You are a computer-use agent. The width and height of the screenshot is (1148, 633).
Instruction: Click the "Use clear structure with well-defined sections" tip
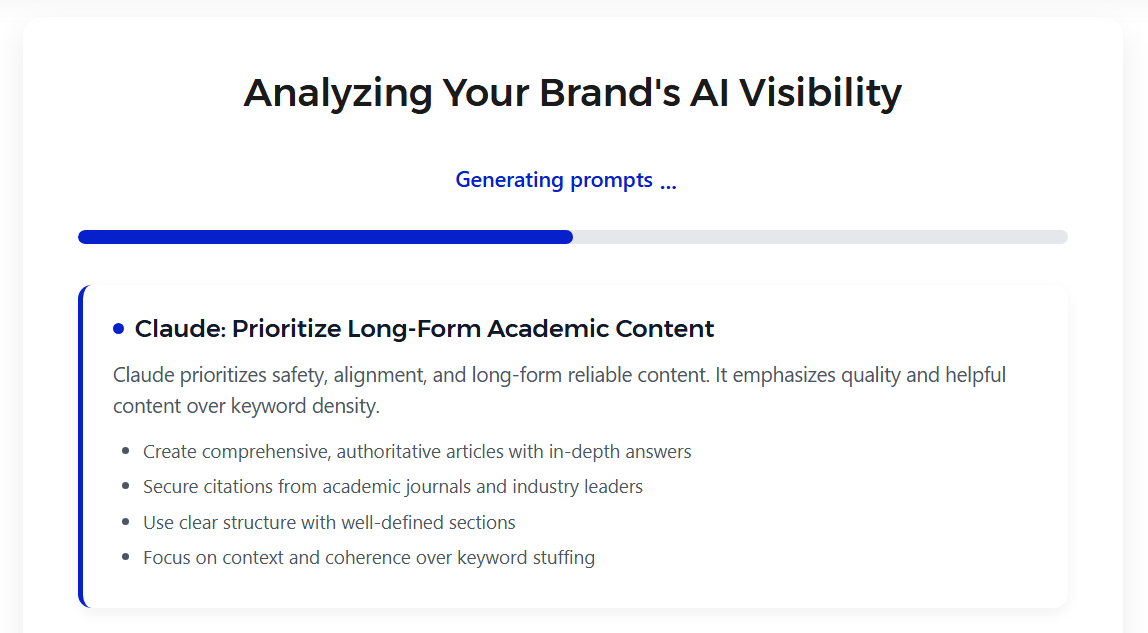pyautogui.click(x=329, y=522)
